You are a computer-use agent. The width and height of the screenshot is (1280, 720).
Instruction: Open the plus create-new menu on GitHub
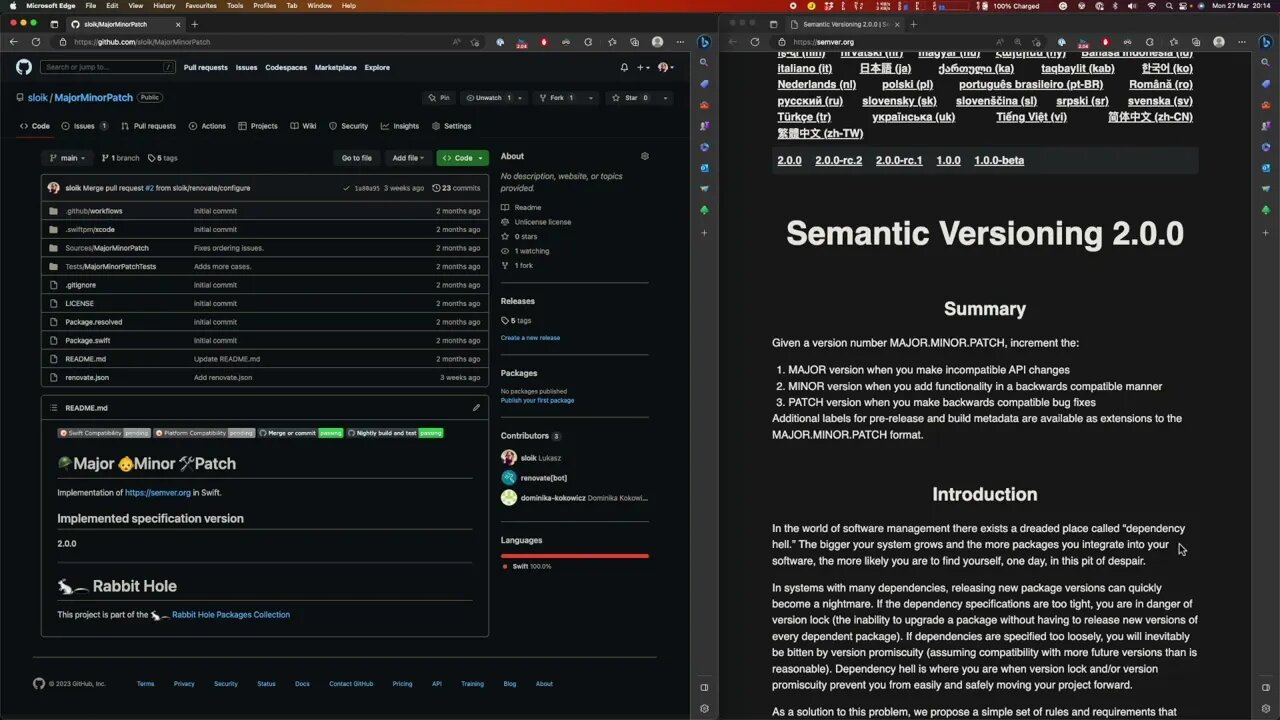pos(643,67)
